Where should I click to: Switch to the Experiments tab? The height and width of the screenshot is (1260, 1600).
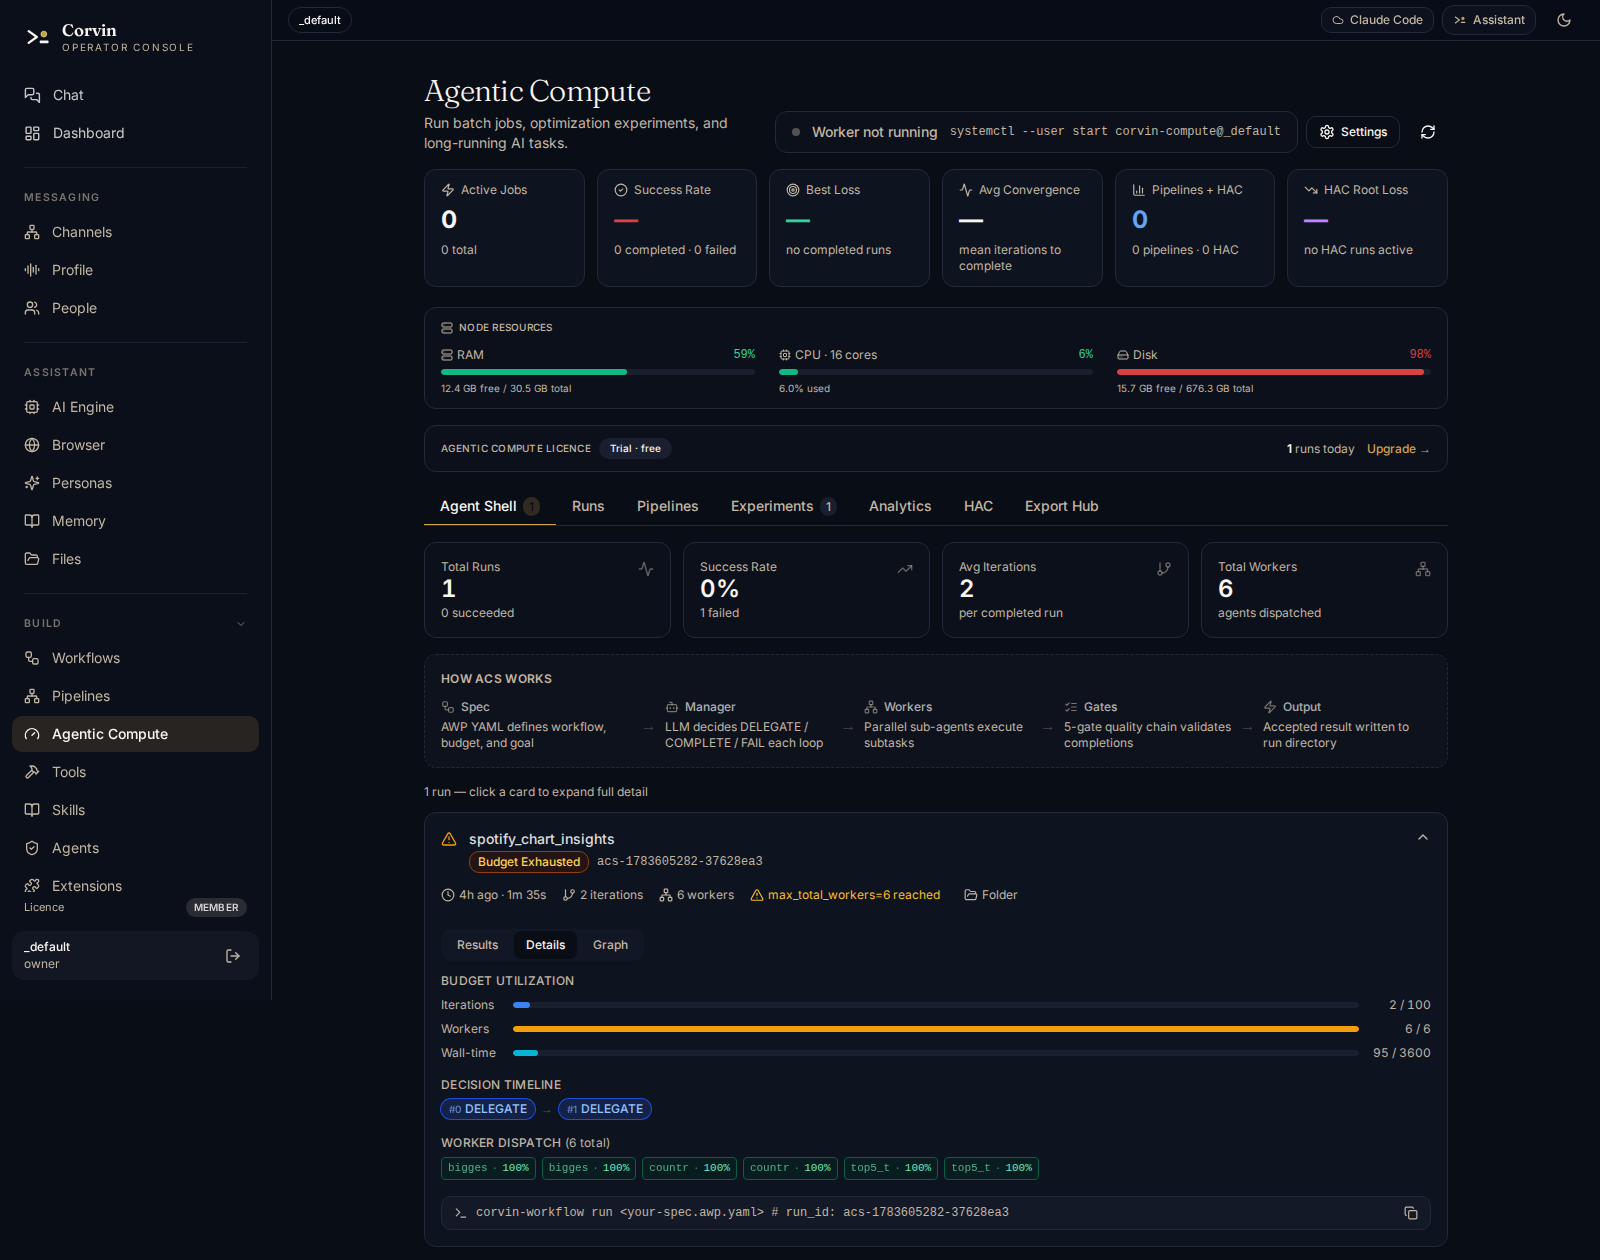click(783, 506)
